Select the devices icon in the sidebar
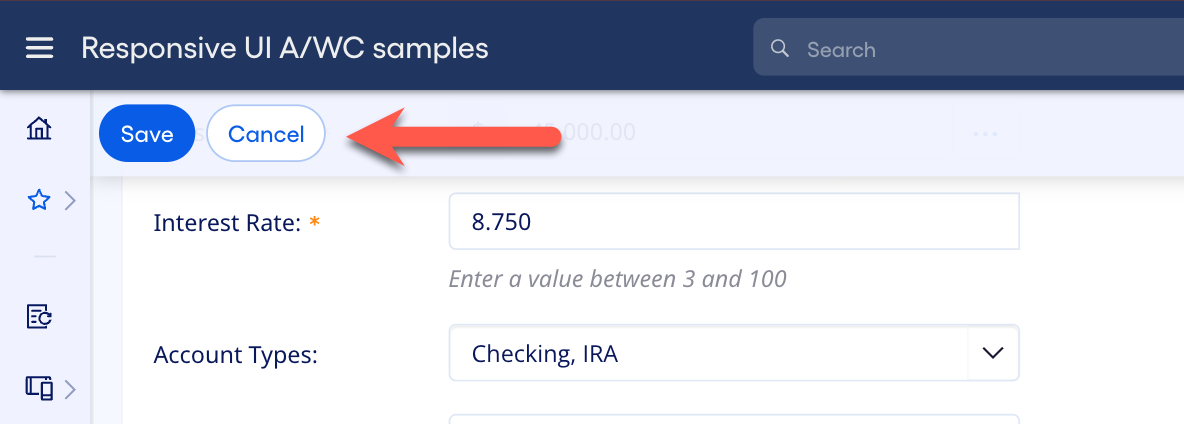Image resolution: width=1184 pixels, height=424 pixels. coord(39,388)
